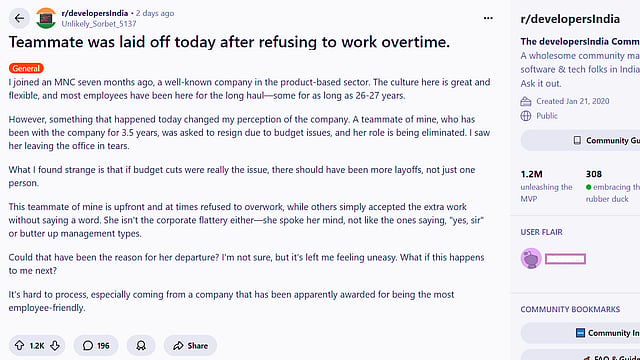Go back using the arrow icon
This screenshot has height=360, width=640.
point(19,18)
